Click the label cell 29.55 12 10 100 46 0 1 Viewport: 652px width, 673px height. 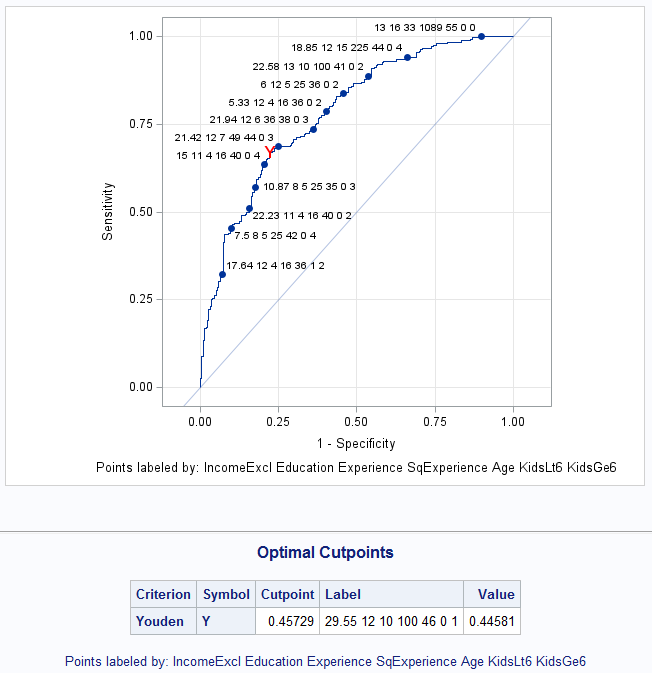(391, 621)
